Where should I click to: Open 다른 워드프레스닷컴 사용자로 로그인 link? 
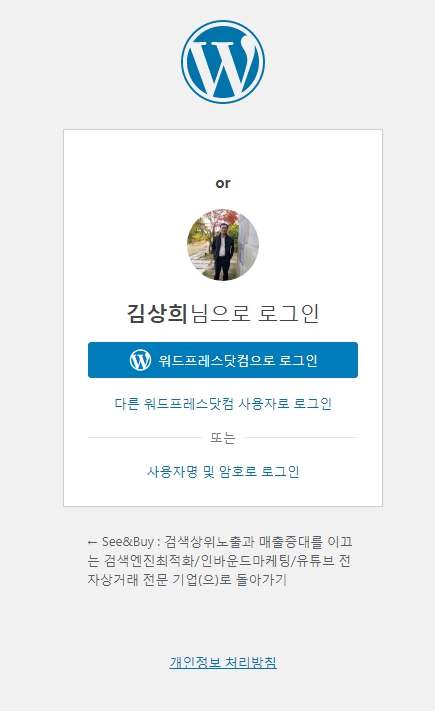[223, 403]
